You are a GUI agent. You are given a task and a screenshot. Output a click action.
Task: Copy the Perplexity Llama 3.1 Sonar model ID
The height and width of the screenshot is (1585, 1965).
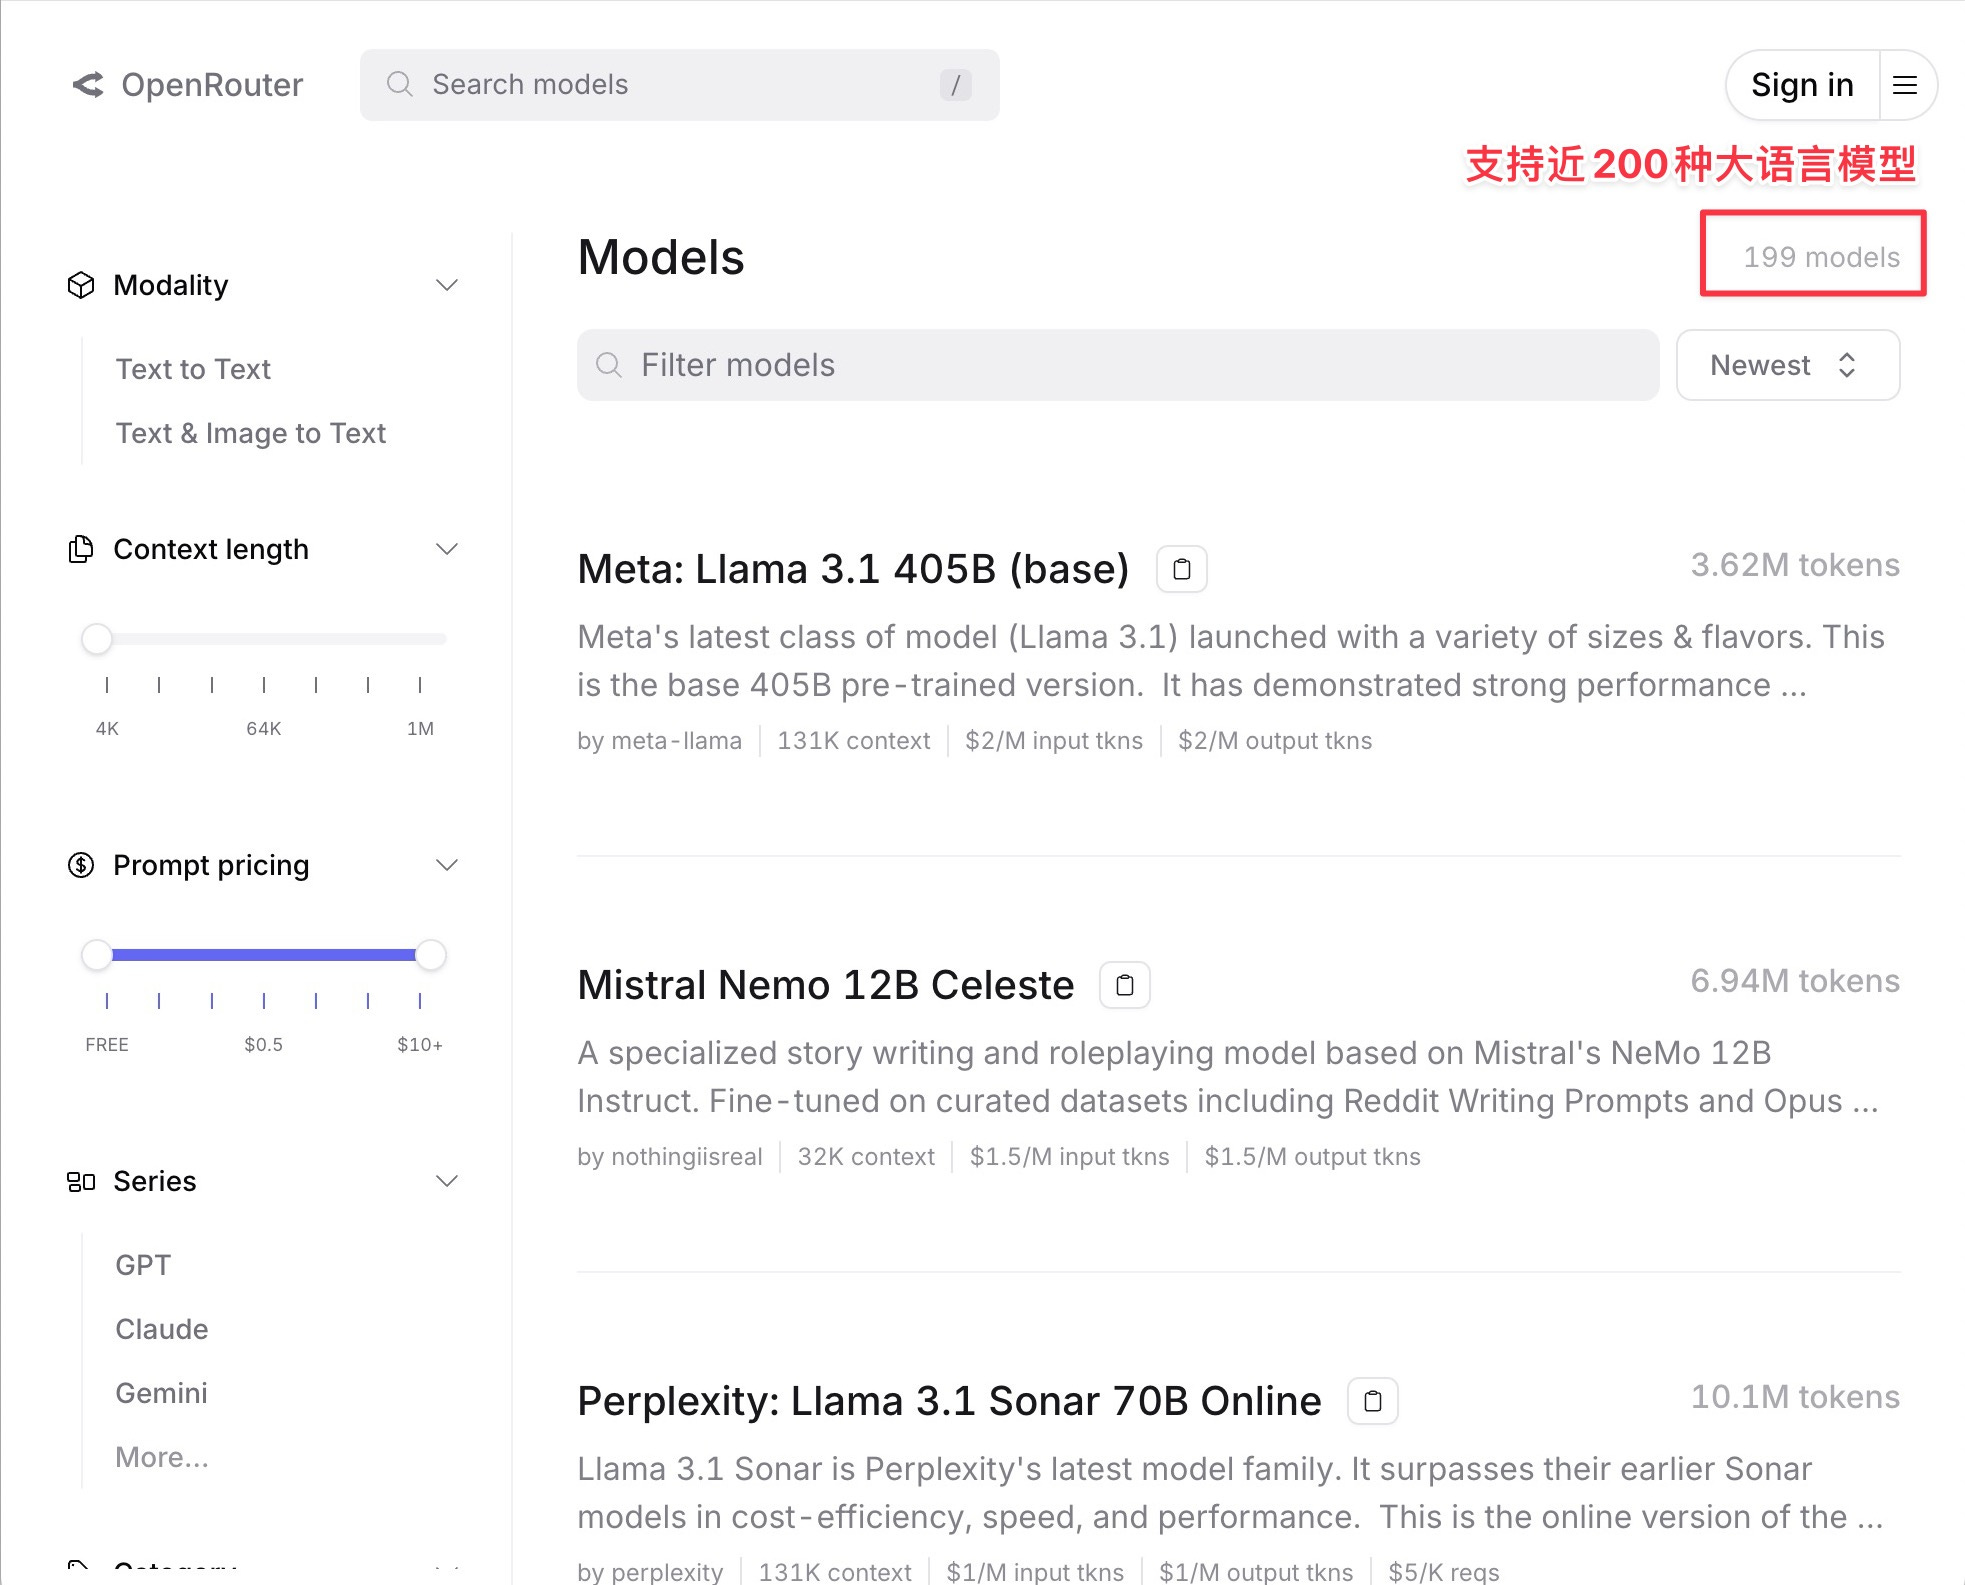[x=1373, y=1401]
